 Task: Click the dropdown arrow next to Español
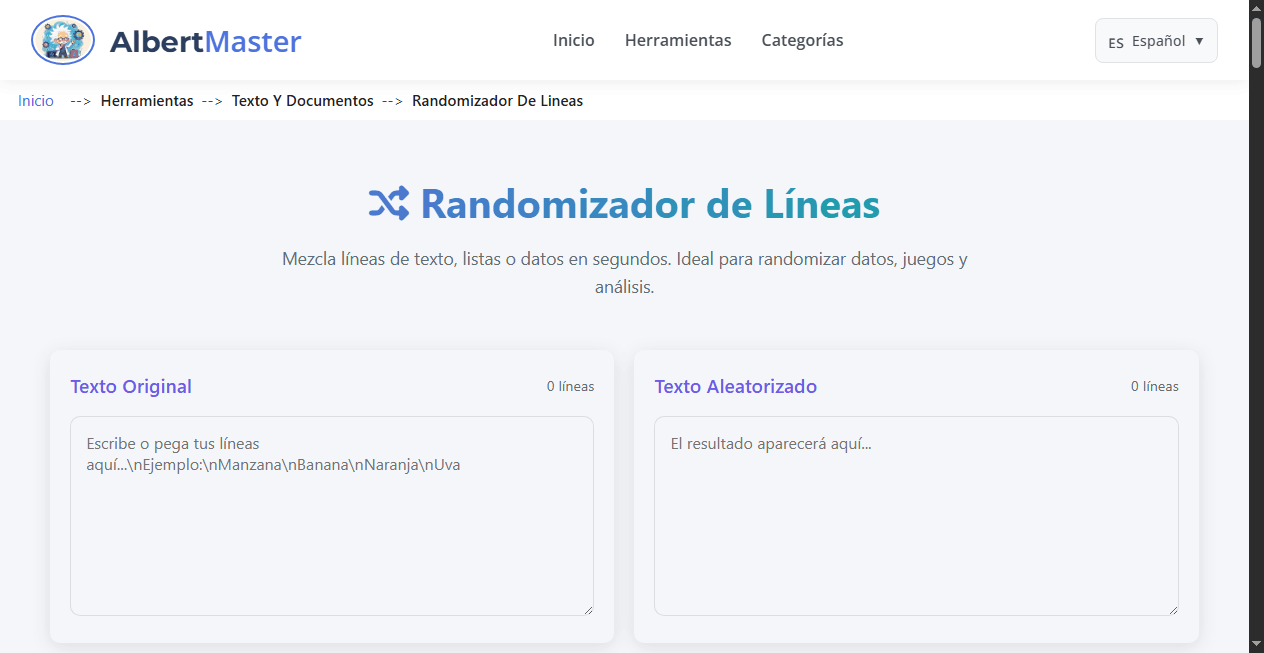click(1199, 41)
